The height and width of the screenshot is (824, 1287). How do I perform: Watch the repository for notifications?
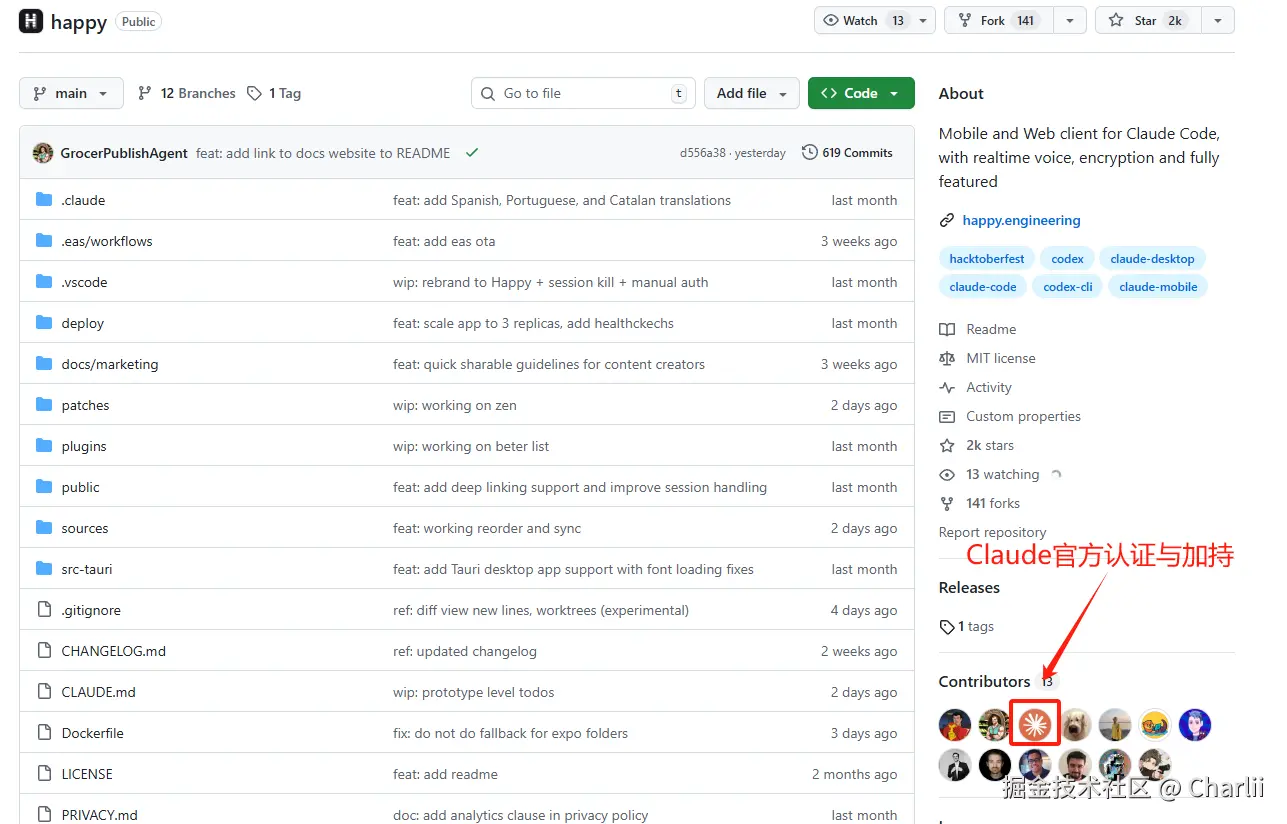pyautogui.click(x=863, y=20)
